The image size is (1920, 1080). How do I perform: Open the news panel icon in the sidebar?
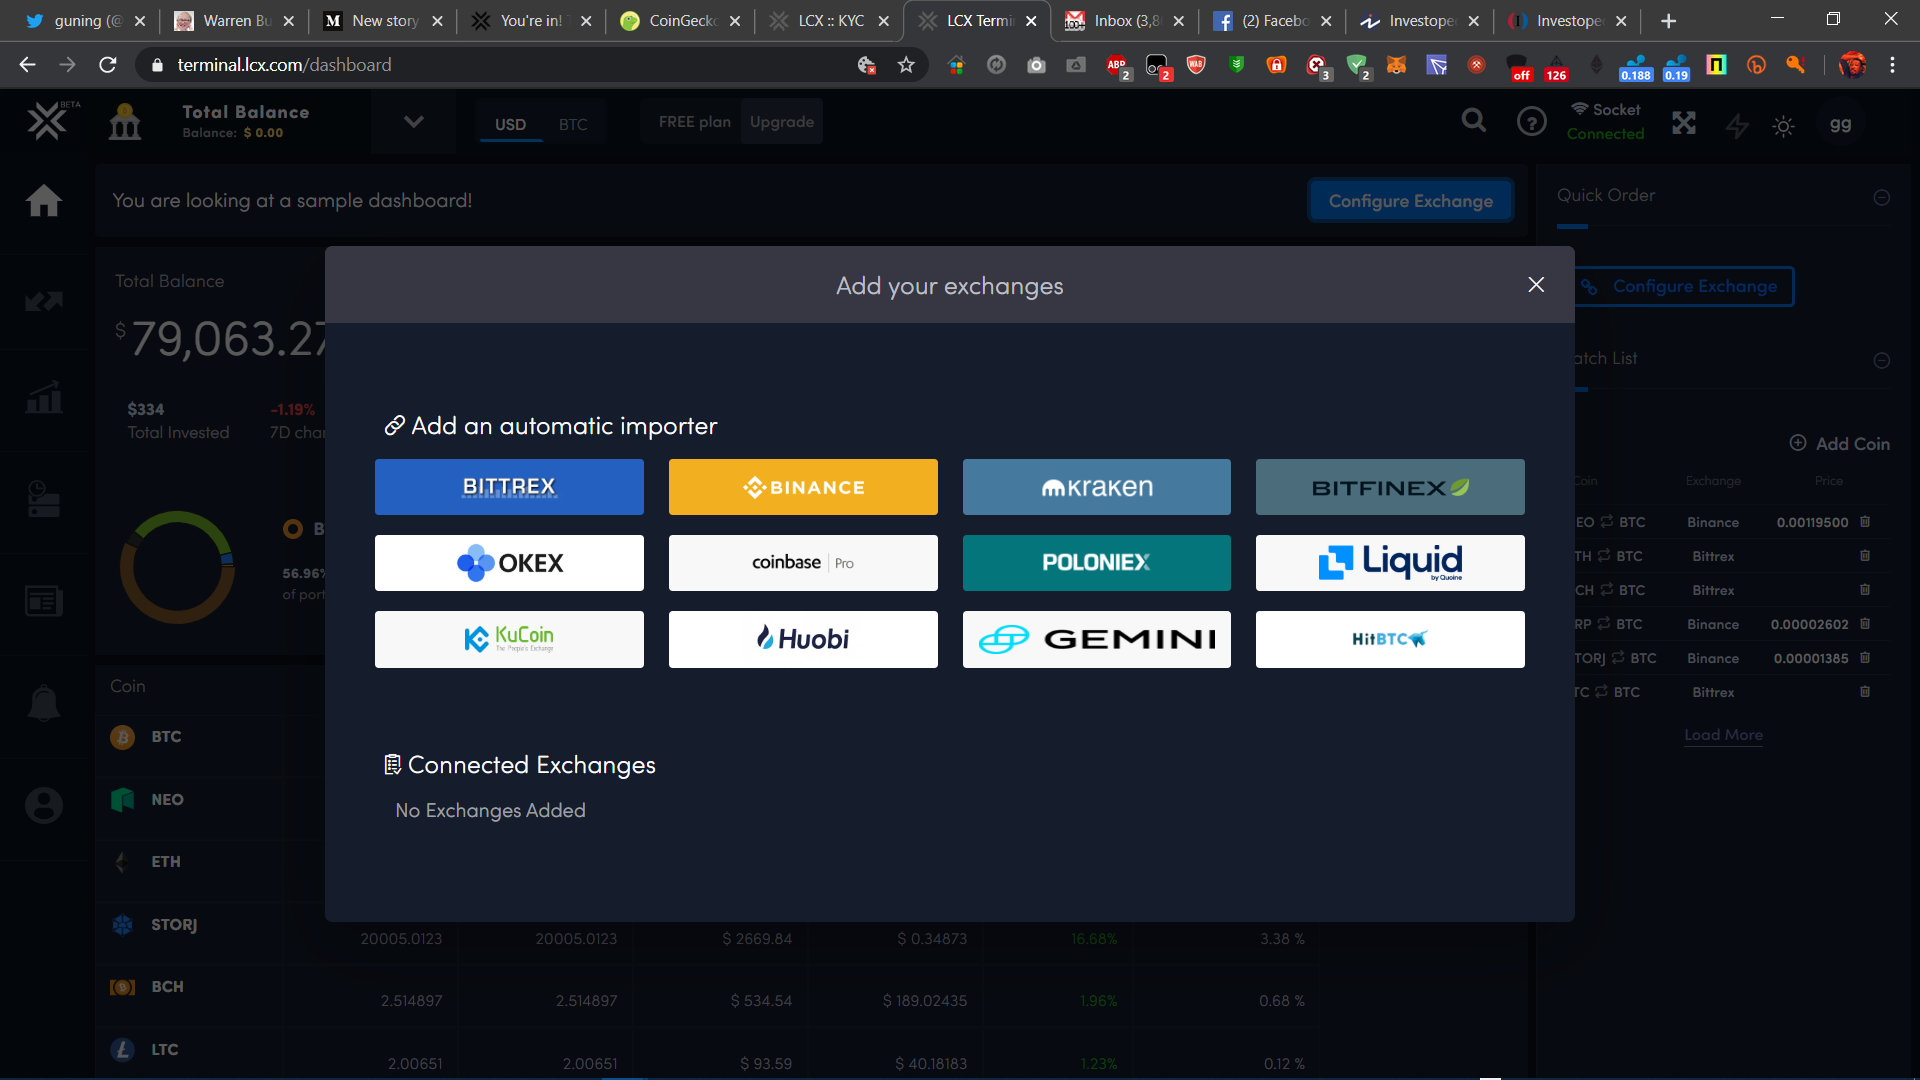click(44, 601)
